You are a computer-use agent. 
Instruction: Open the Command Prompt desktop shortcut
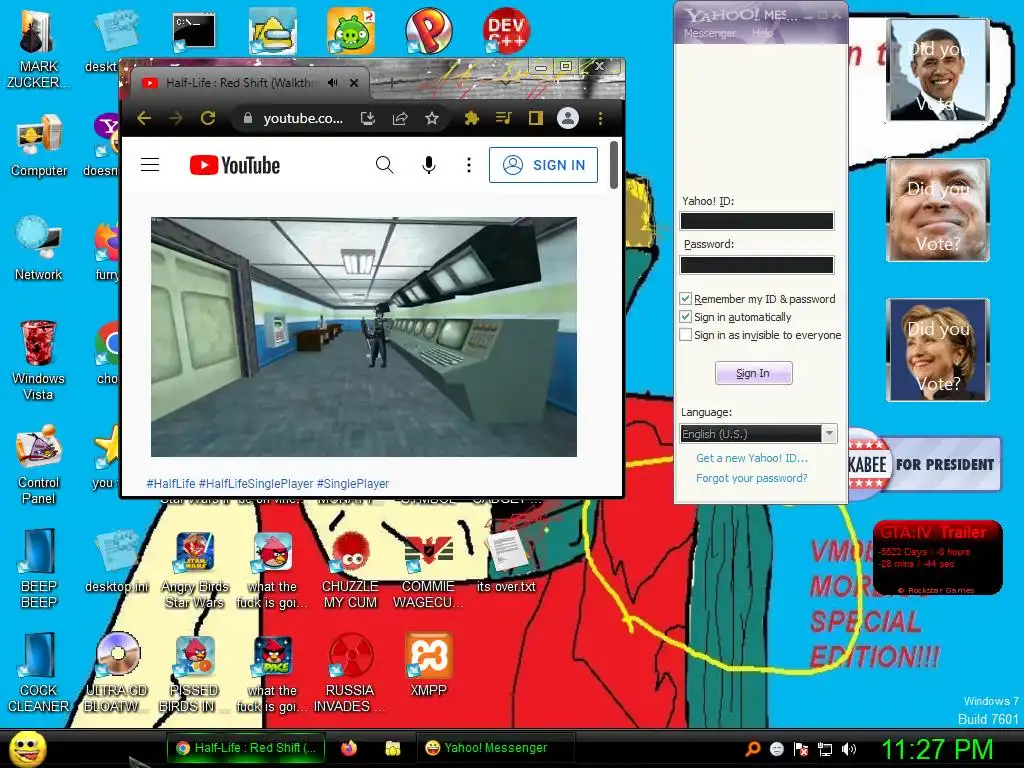pyautogui.click(x=194, y=33)
